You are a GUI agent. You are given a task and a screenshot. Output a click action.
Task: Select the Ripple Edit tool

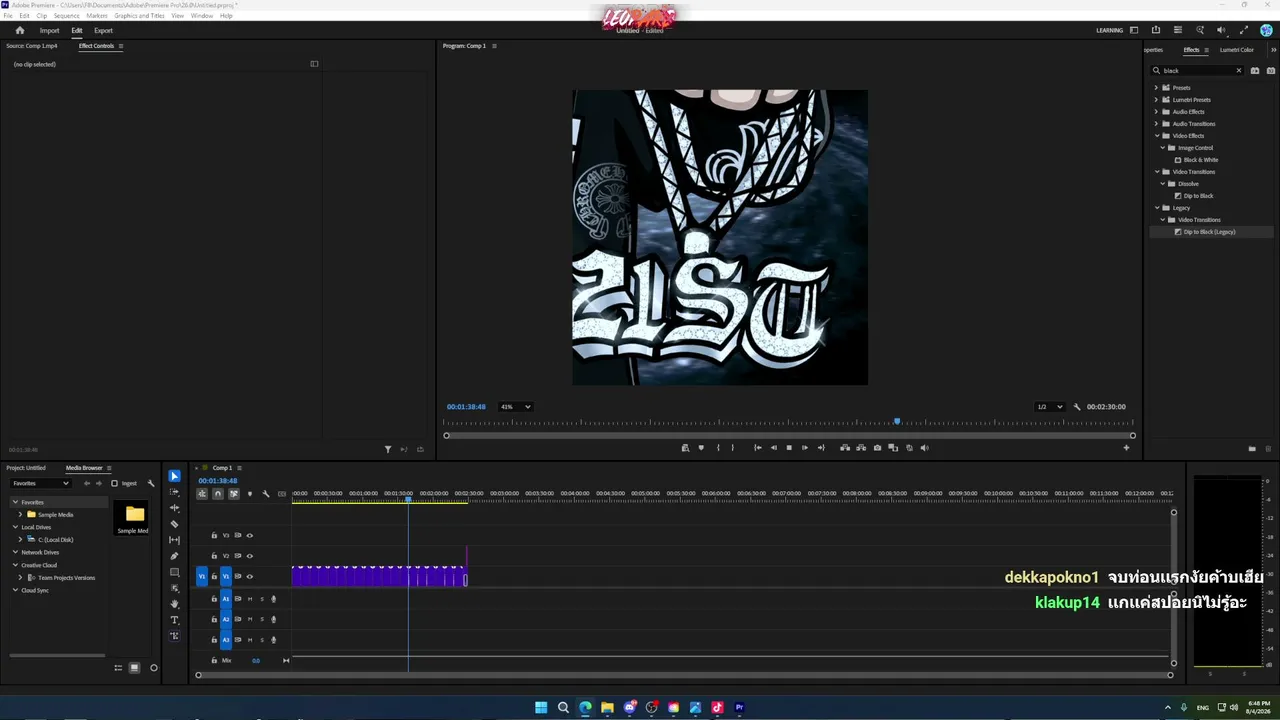point(174,508)
